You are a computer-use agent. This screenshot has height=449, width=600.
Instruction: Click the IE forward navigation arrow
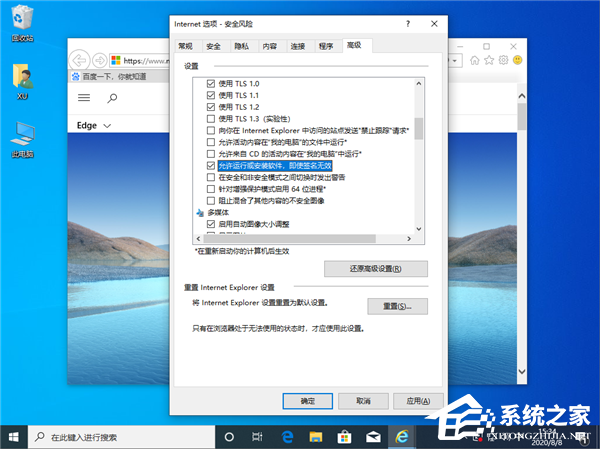click(x=99, y=60)
